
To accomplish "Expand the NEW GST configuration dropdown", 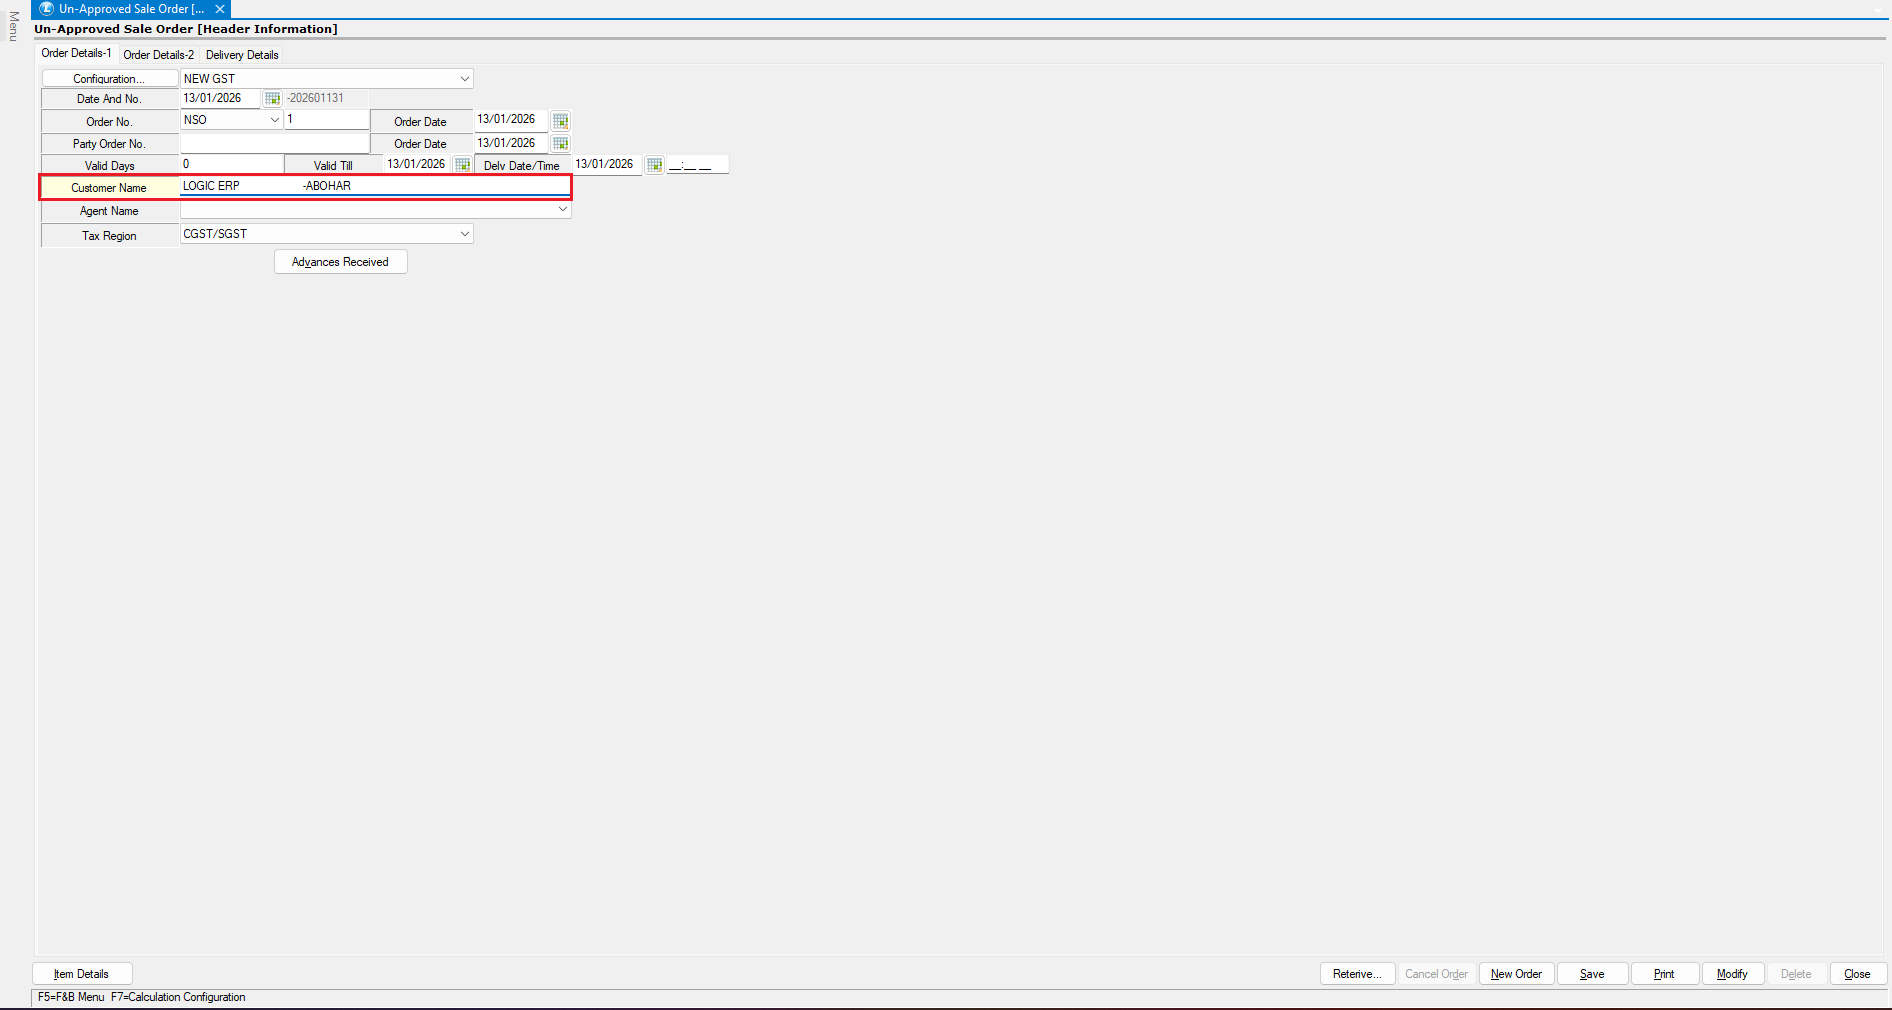I will point(464,79).
